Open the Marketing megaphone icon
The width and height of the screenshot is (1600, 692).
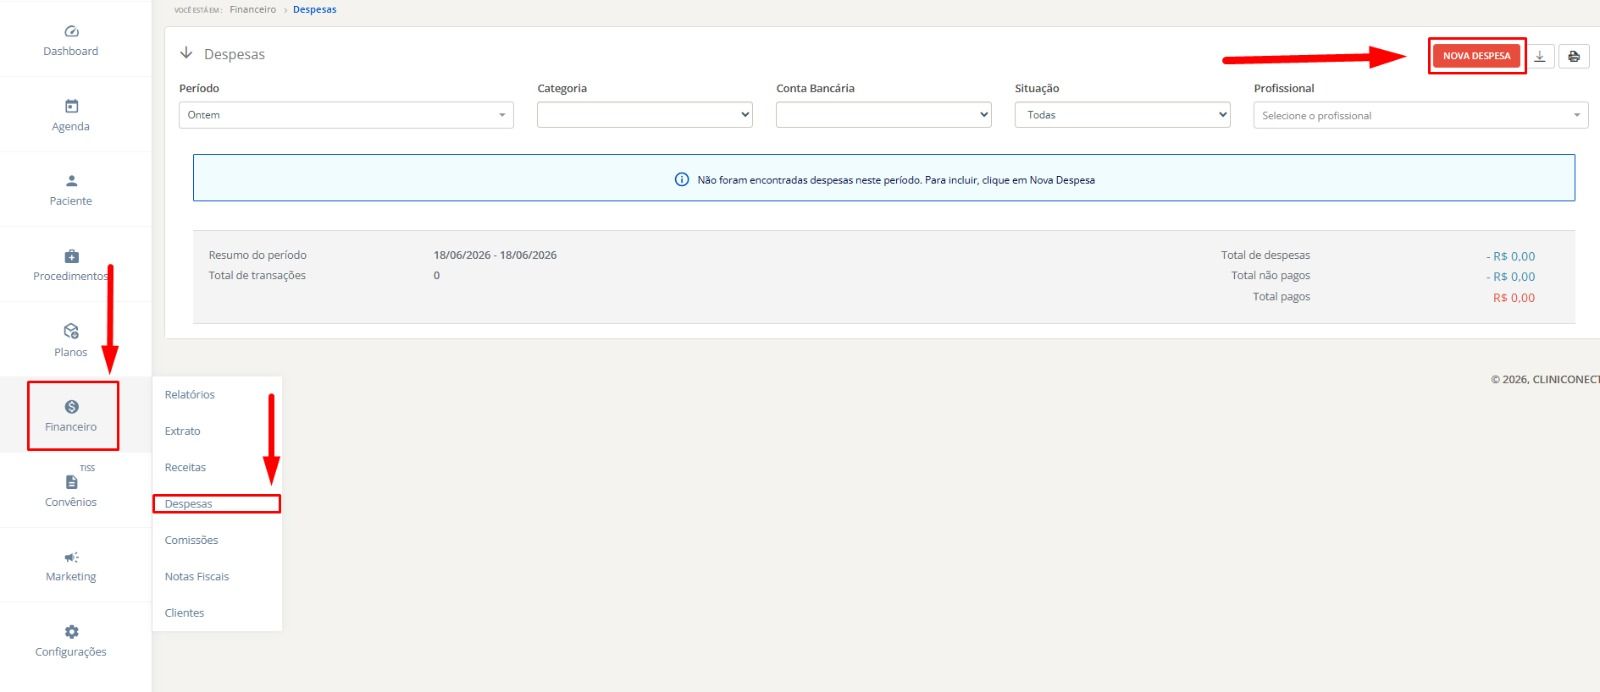click(x=71, y=557)
